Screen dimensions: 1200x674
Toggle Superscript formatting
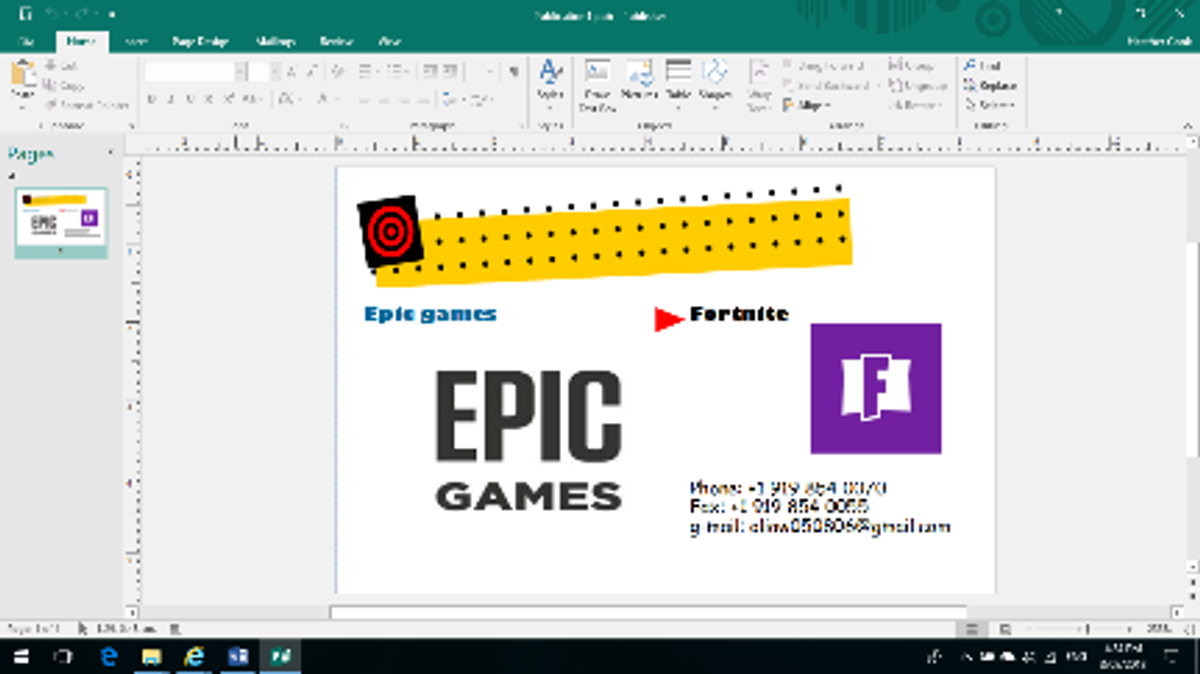tap(228, 99)
